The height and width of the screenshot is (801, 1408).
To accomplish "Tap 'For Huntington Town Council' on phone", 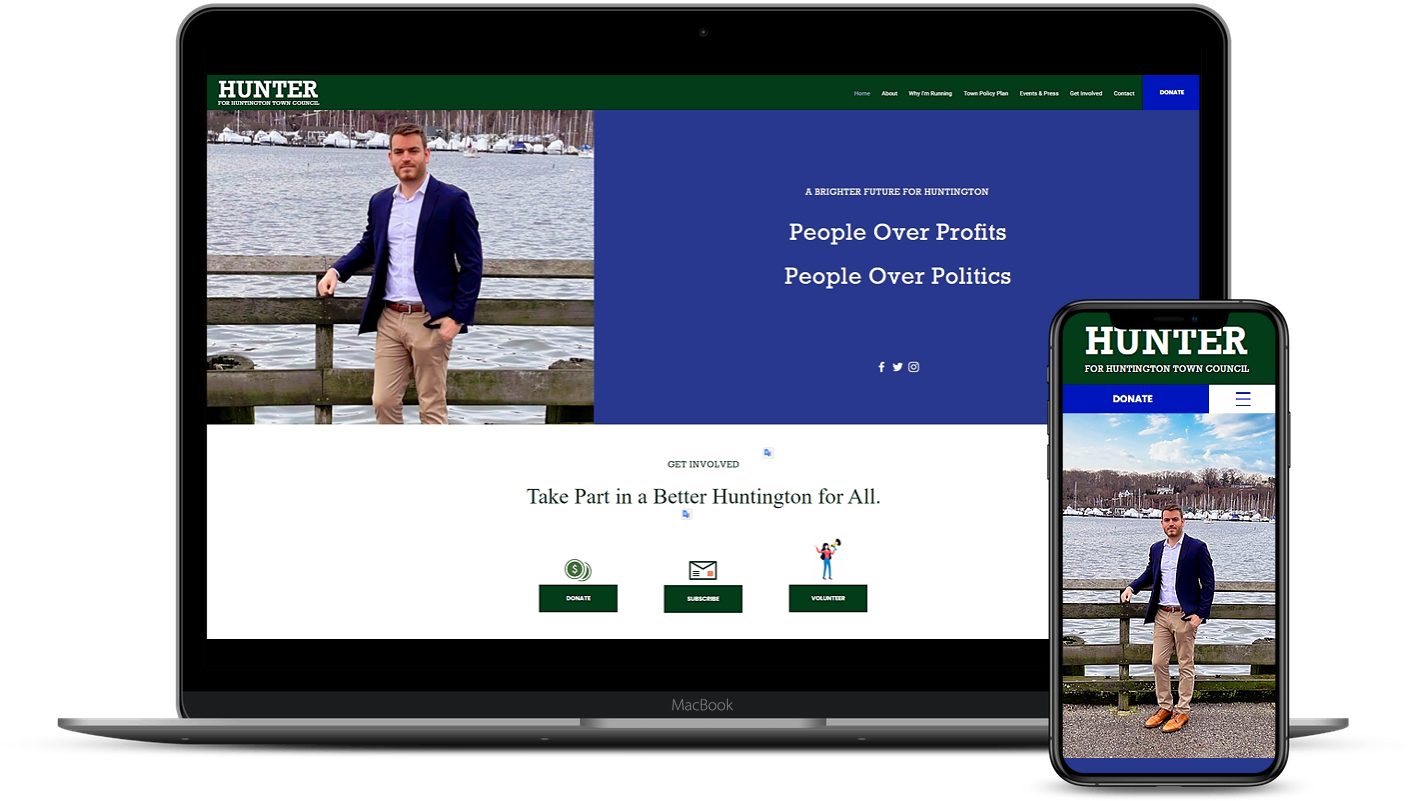I will click(1167, 368).
